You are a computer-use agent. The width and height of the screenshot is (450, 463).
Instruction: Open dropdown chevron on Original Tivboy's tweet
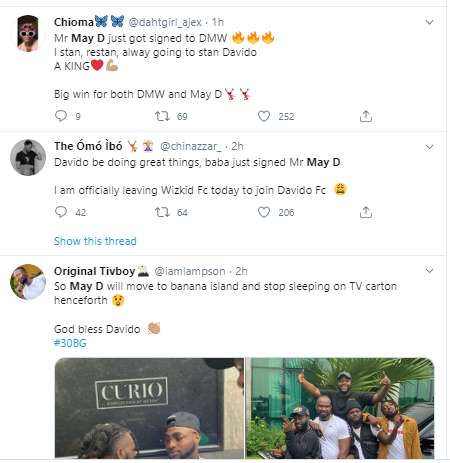point(429,271)
